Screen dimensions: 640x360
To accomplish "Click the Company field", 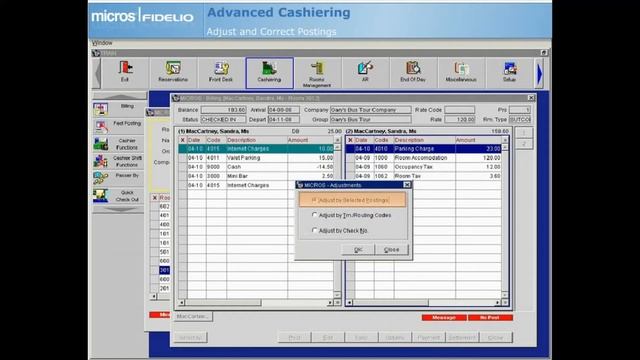I will coord(370,110).
